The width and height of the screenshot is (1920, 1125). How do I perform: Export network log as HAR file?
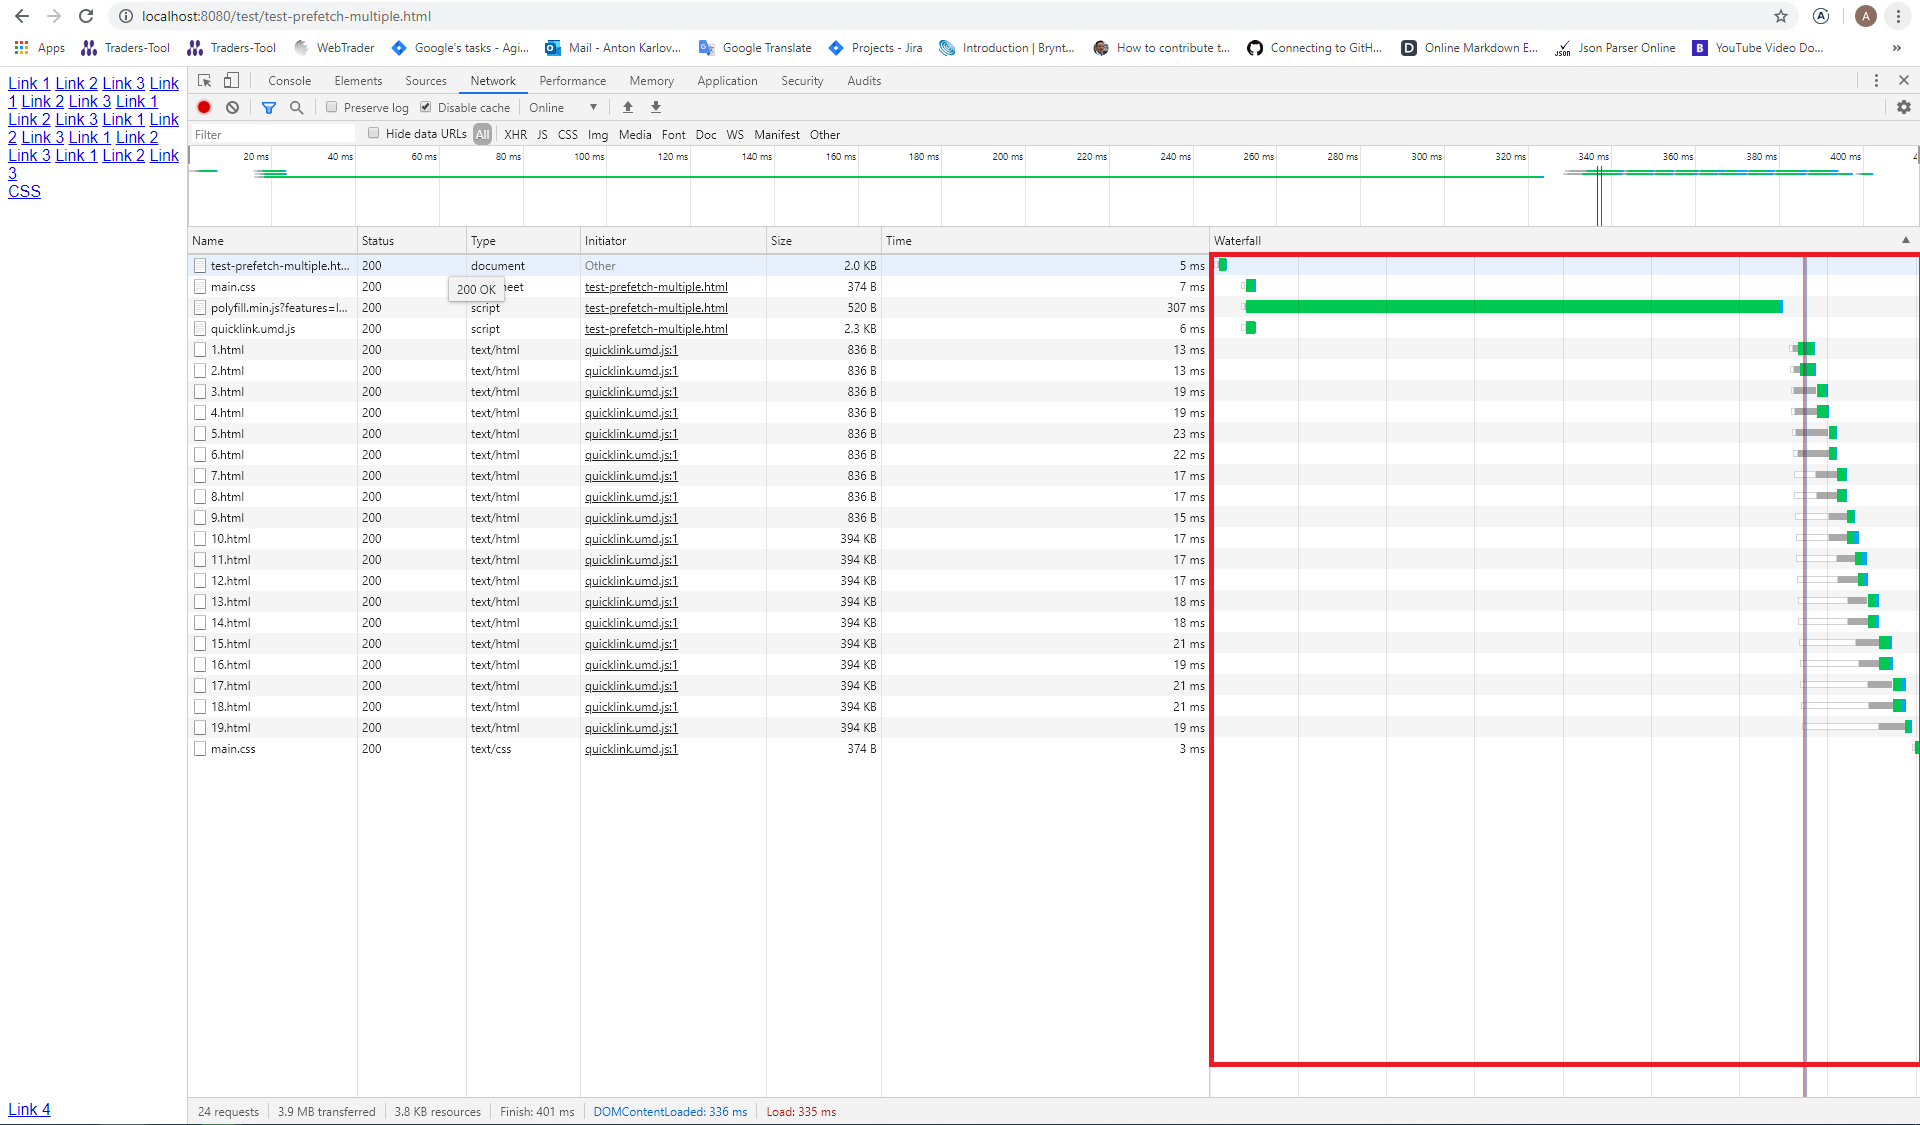click(x=655, y=107)
